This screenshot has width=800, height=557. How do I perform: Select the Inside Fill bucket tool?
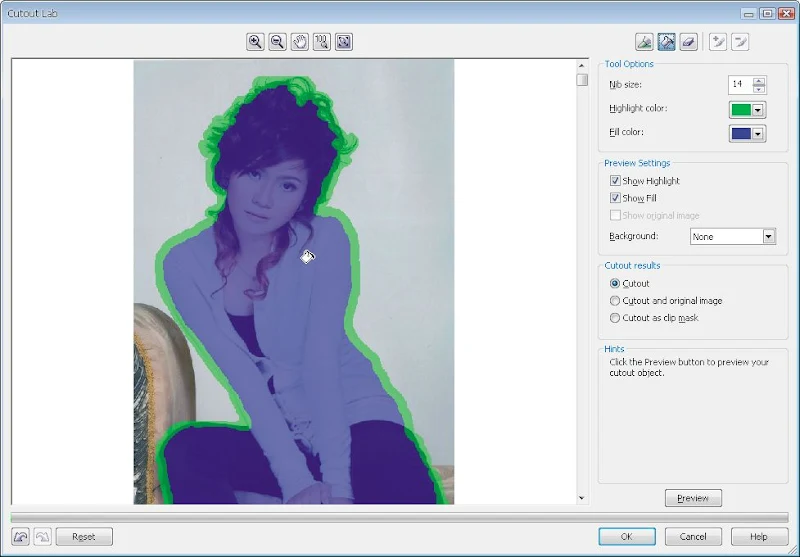[x=666, y=42]
